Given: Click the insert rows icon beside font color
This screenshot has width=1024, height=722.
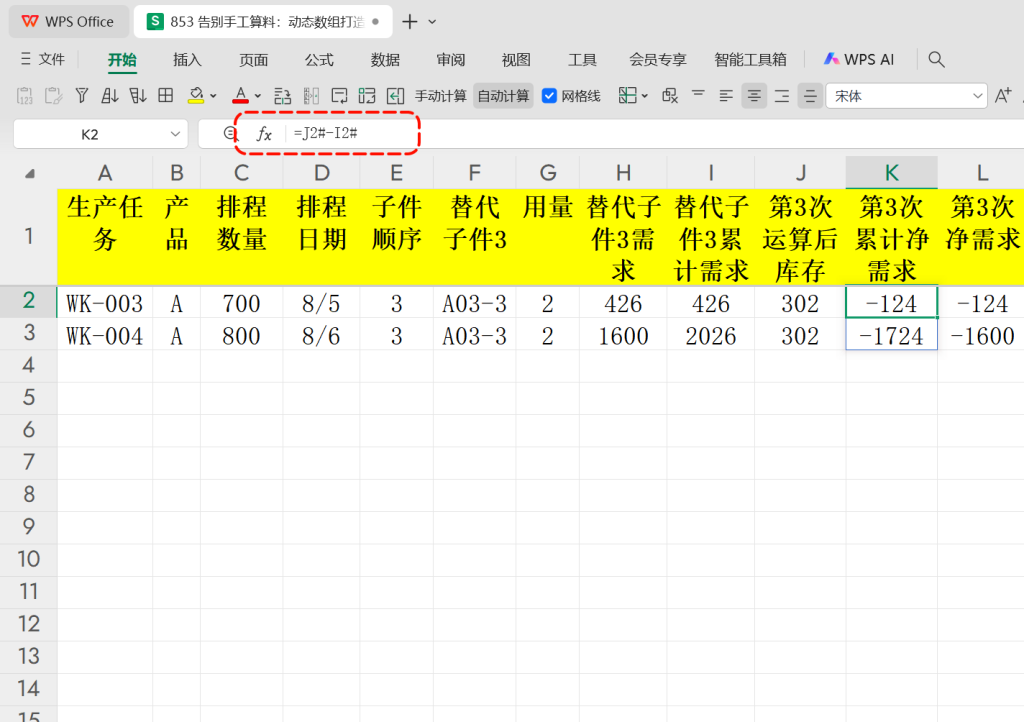Looking at the screenshot, I should [x=282, y=96].
